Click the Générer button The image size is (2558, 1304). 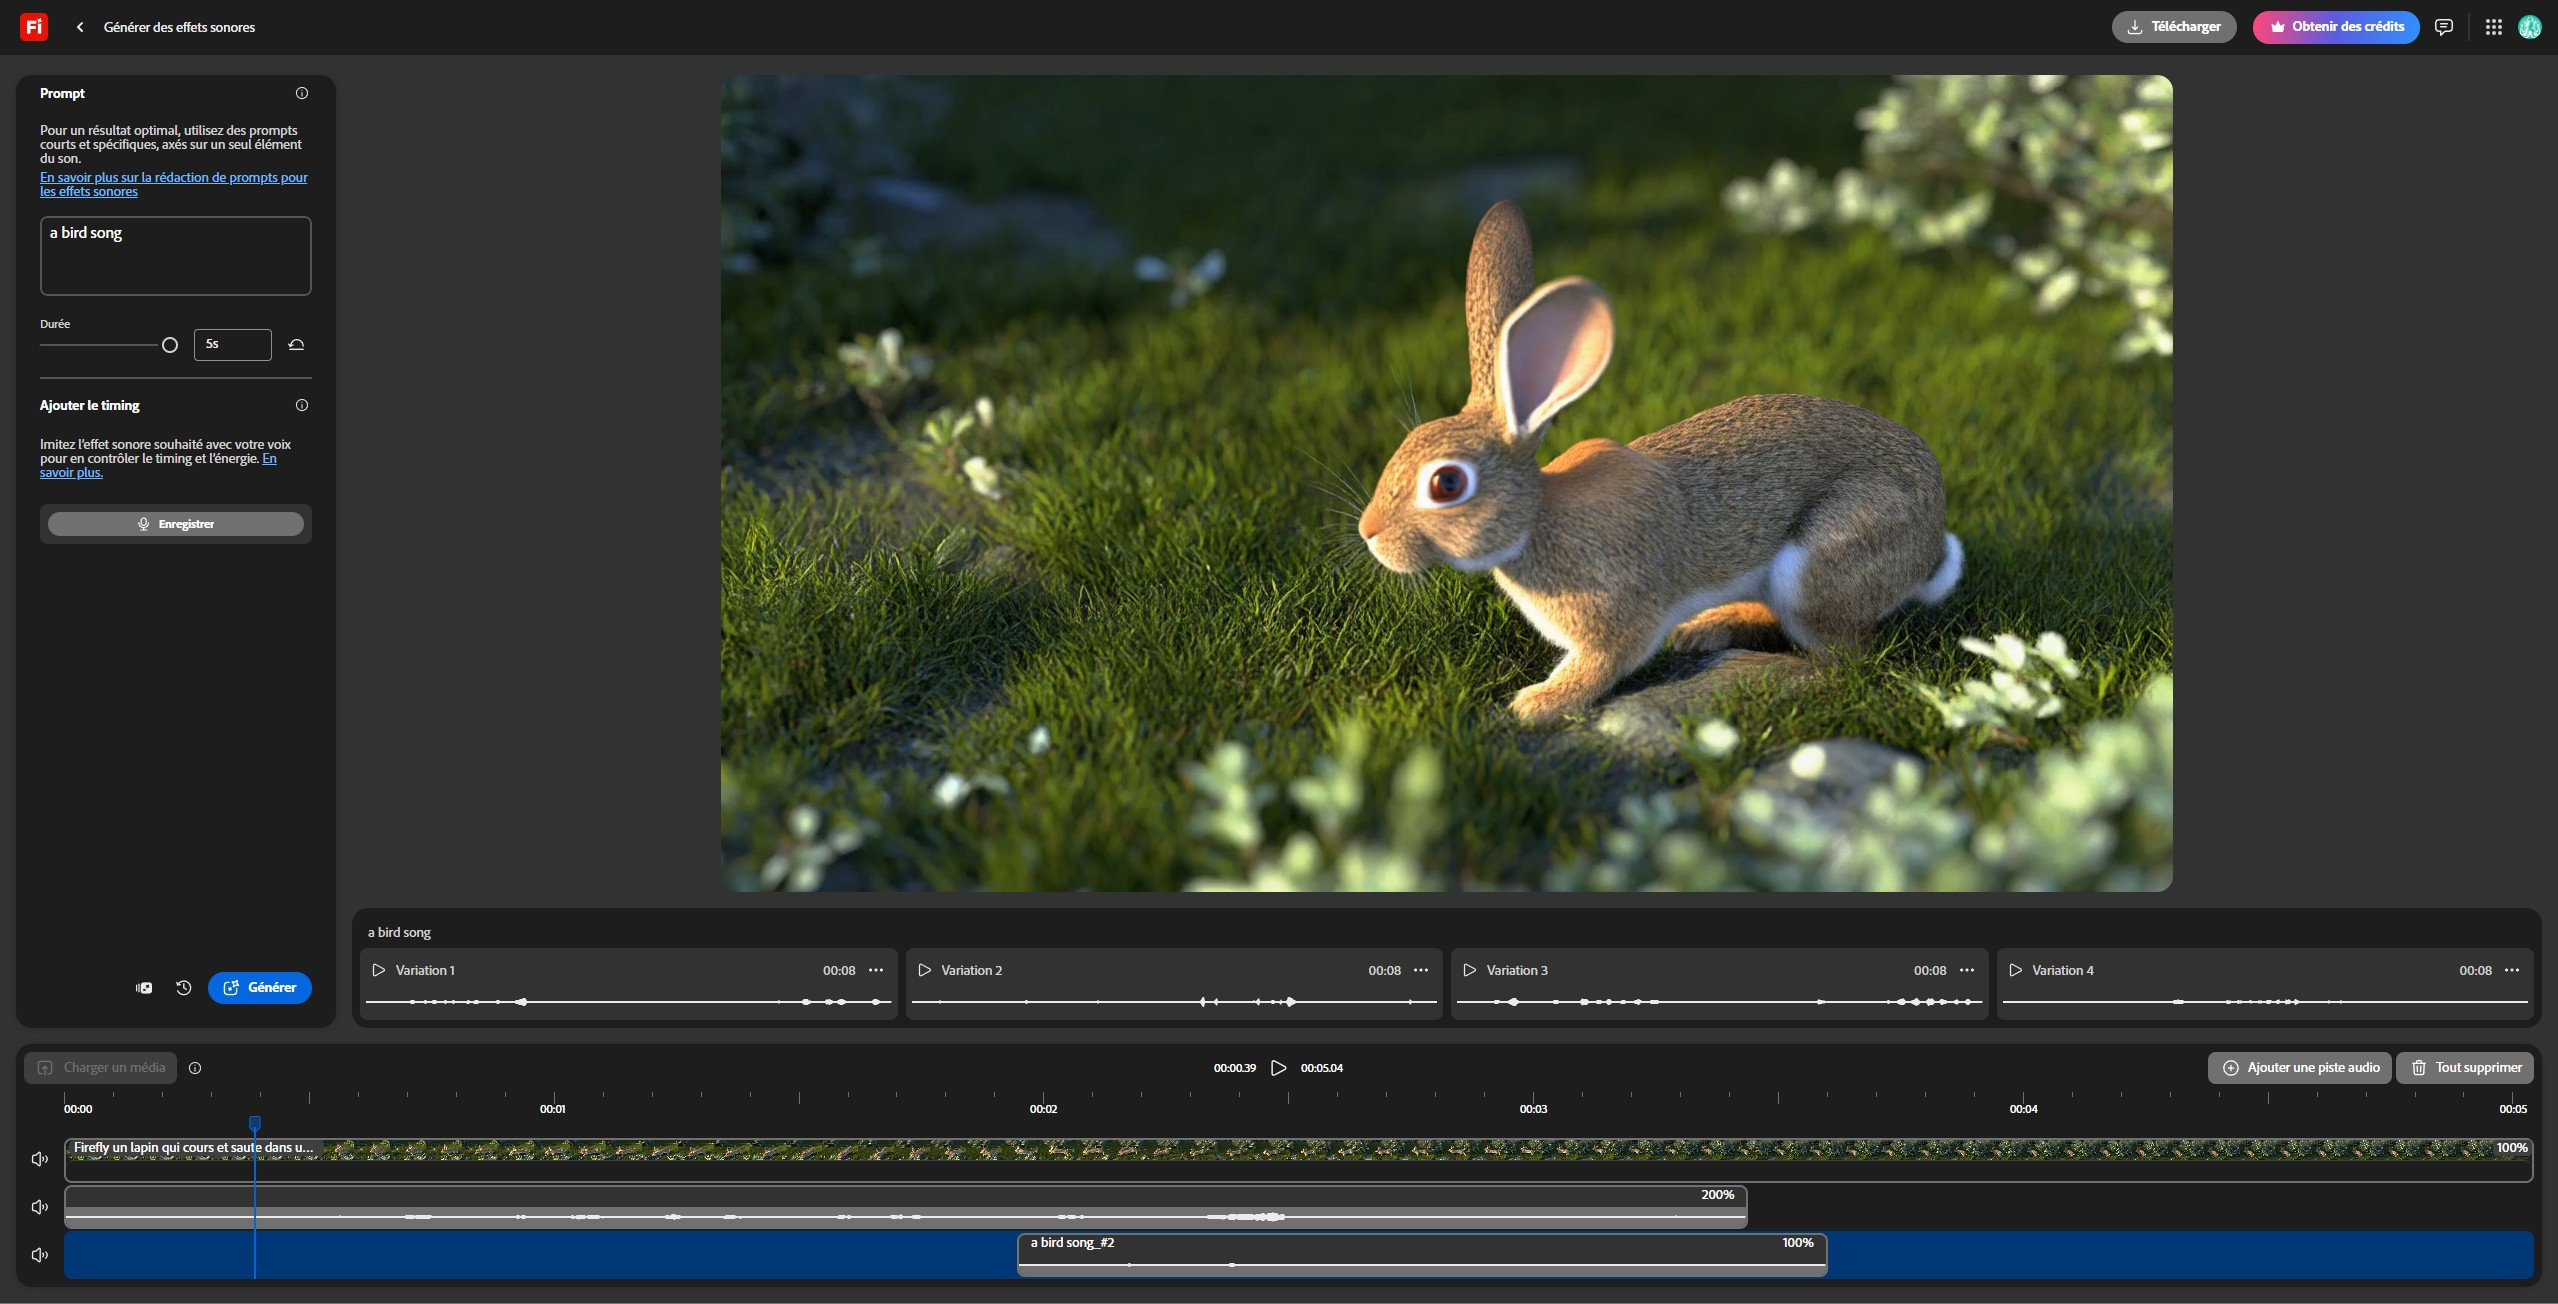point(260,988)
